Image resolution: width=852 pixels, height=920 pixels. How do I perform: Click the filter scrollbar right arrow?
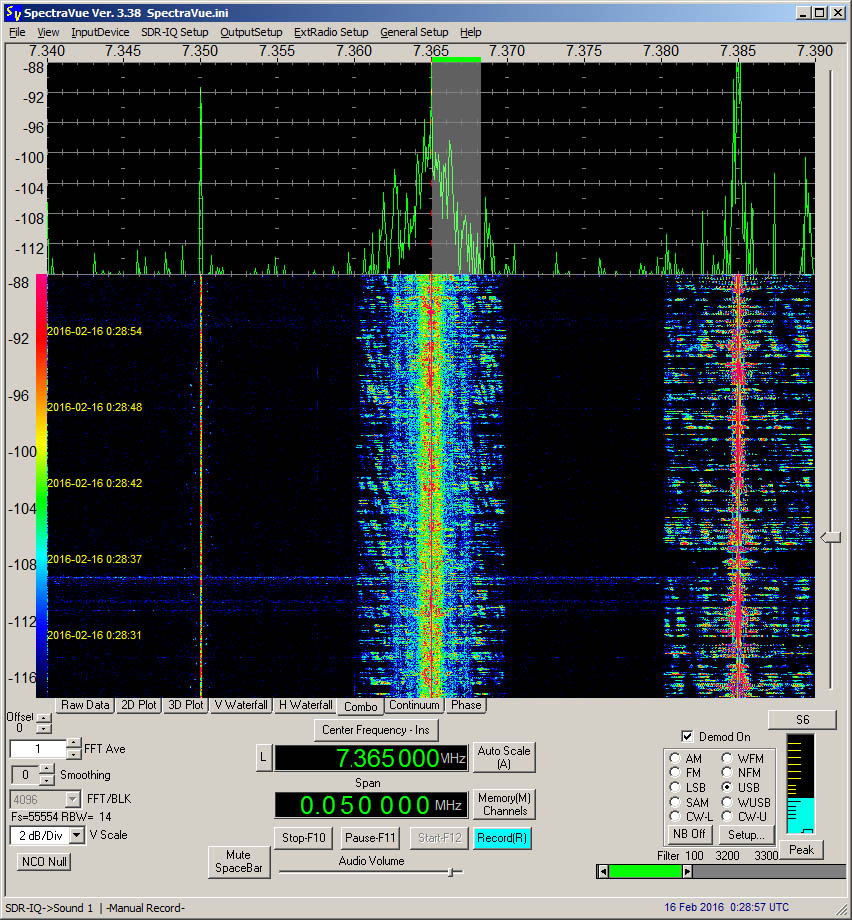(x=687, y=871)
